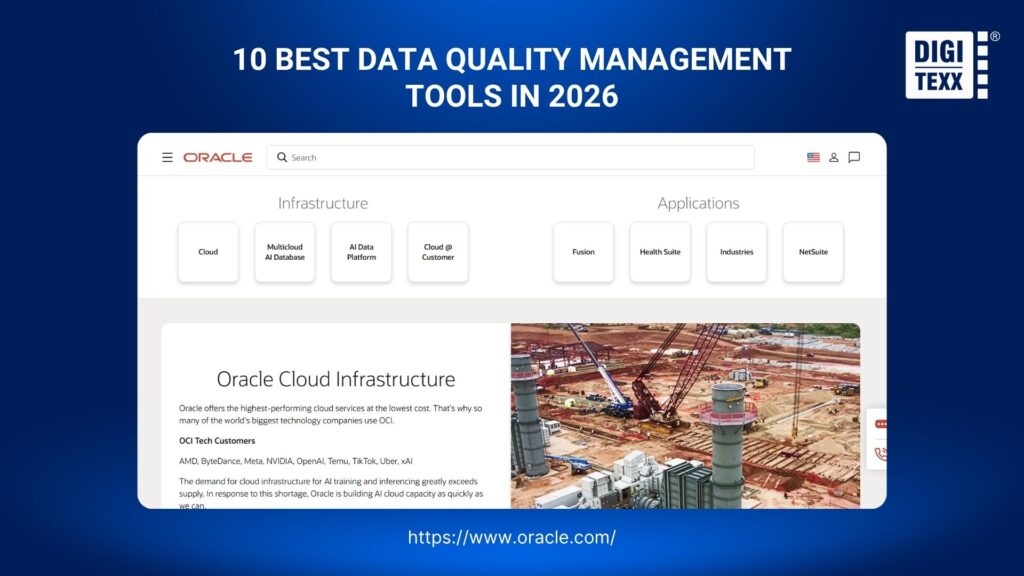Click the OCI Tech Customers subheading
The image size is (1024, 576).
[217, 441]
